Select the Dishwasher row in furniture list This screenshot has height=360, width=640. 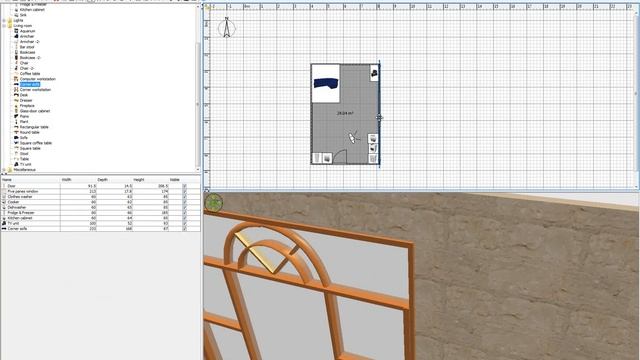tap(100, 207)
